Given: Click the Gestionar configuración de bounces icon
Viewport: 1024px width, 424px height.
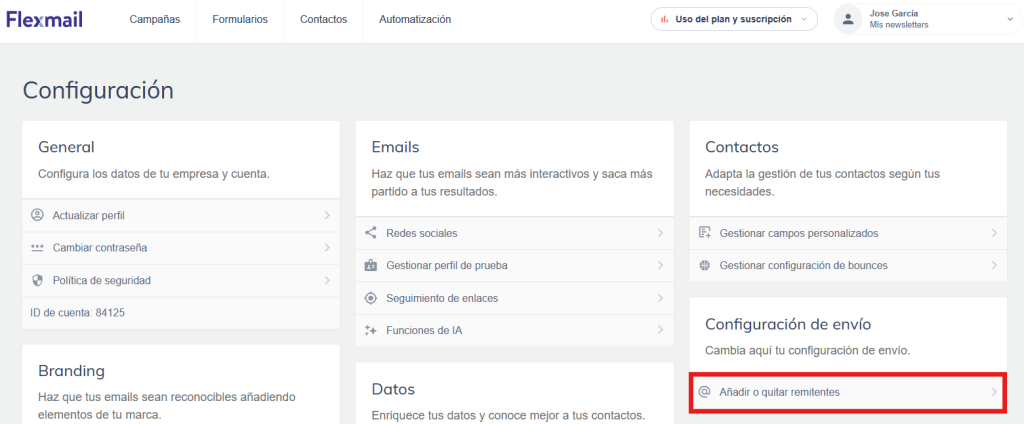Looking at the screenshot, I should [704, 265].
